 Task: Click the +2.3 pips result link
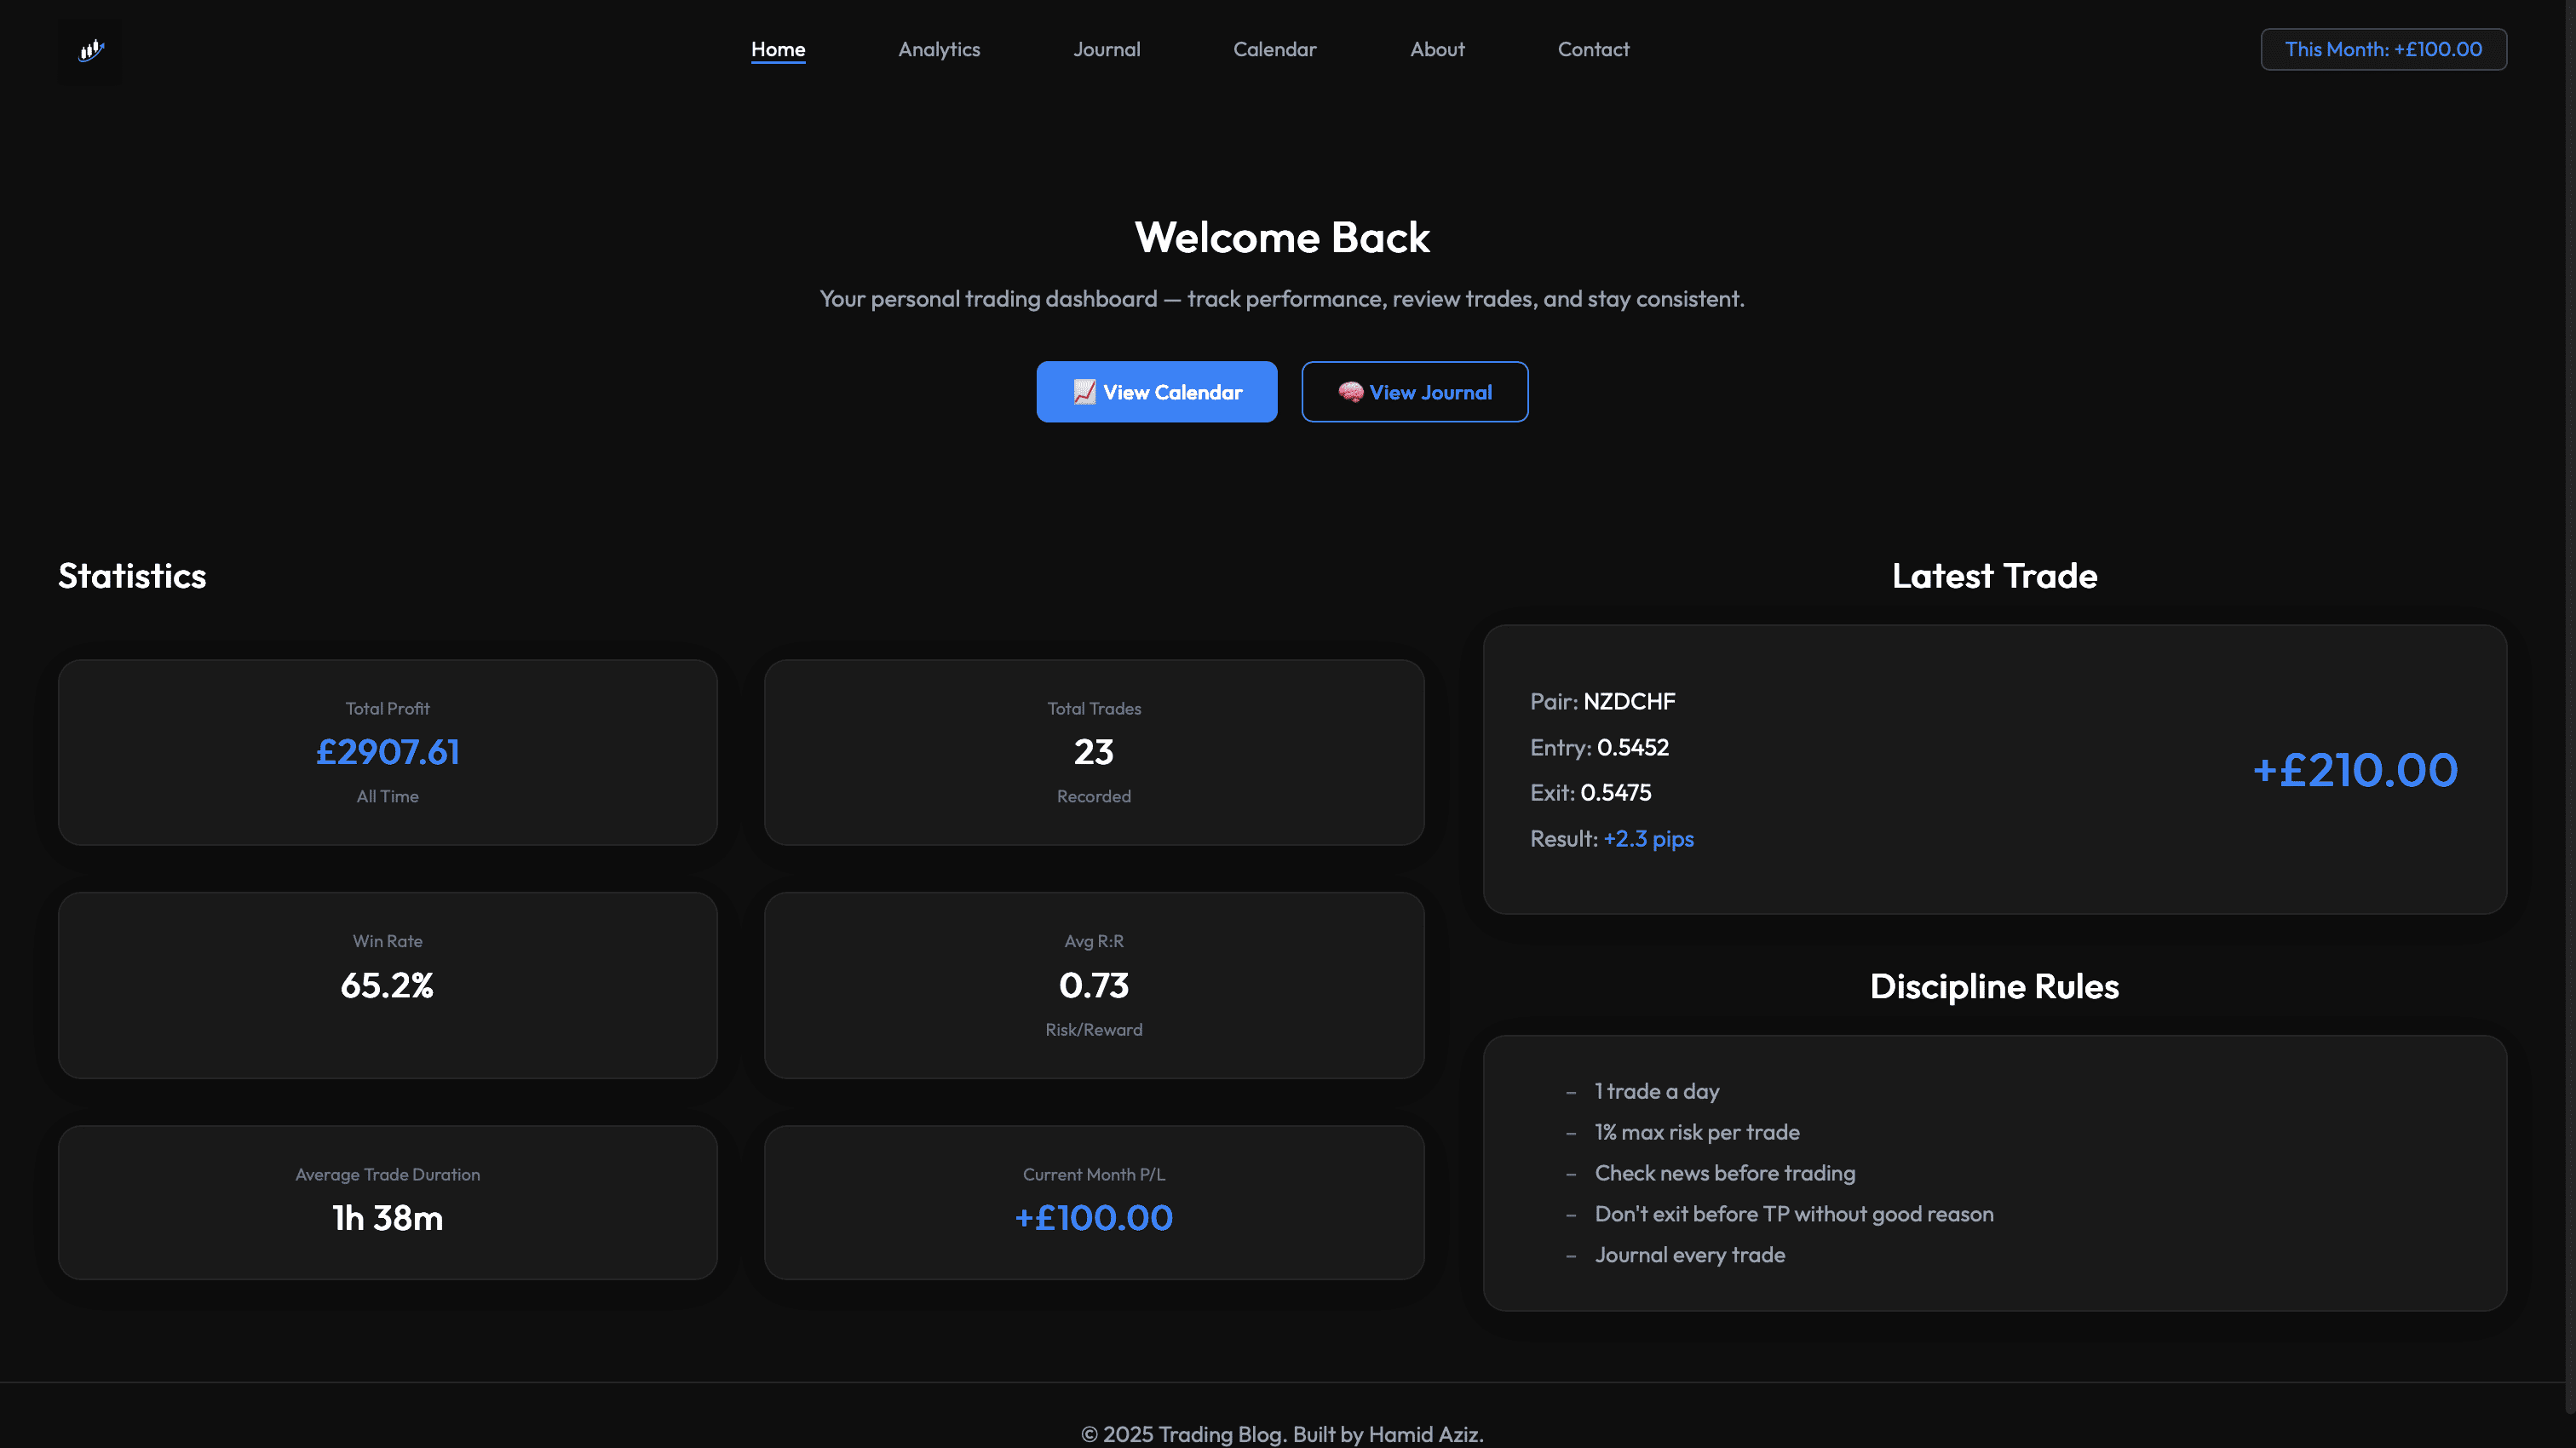pos(1649,839)
